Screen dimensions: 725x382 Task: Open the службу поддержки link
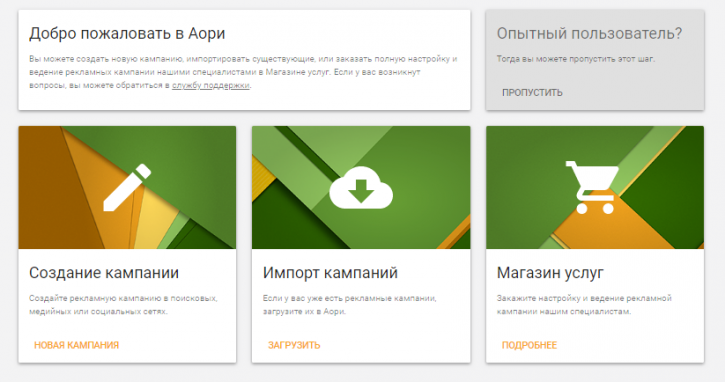[x=211, y=86]
